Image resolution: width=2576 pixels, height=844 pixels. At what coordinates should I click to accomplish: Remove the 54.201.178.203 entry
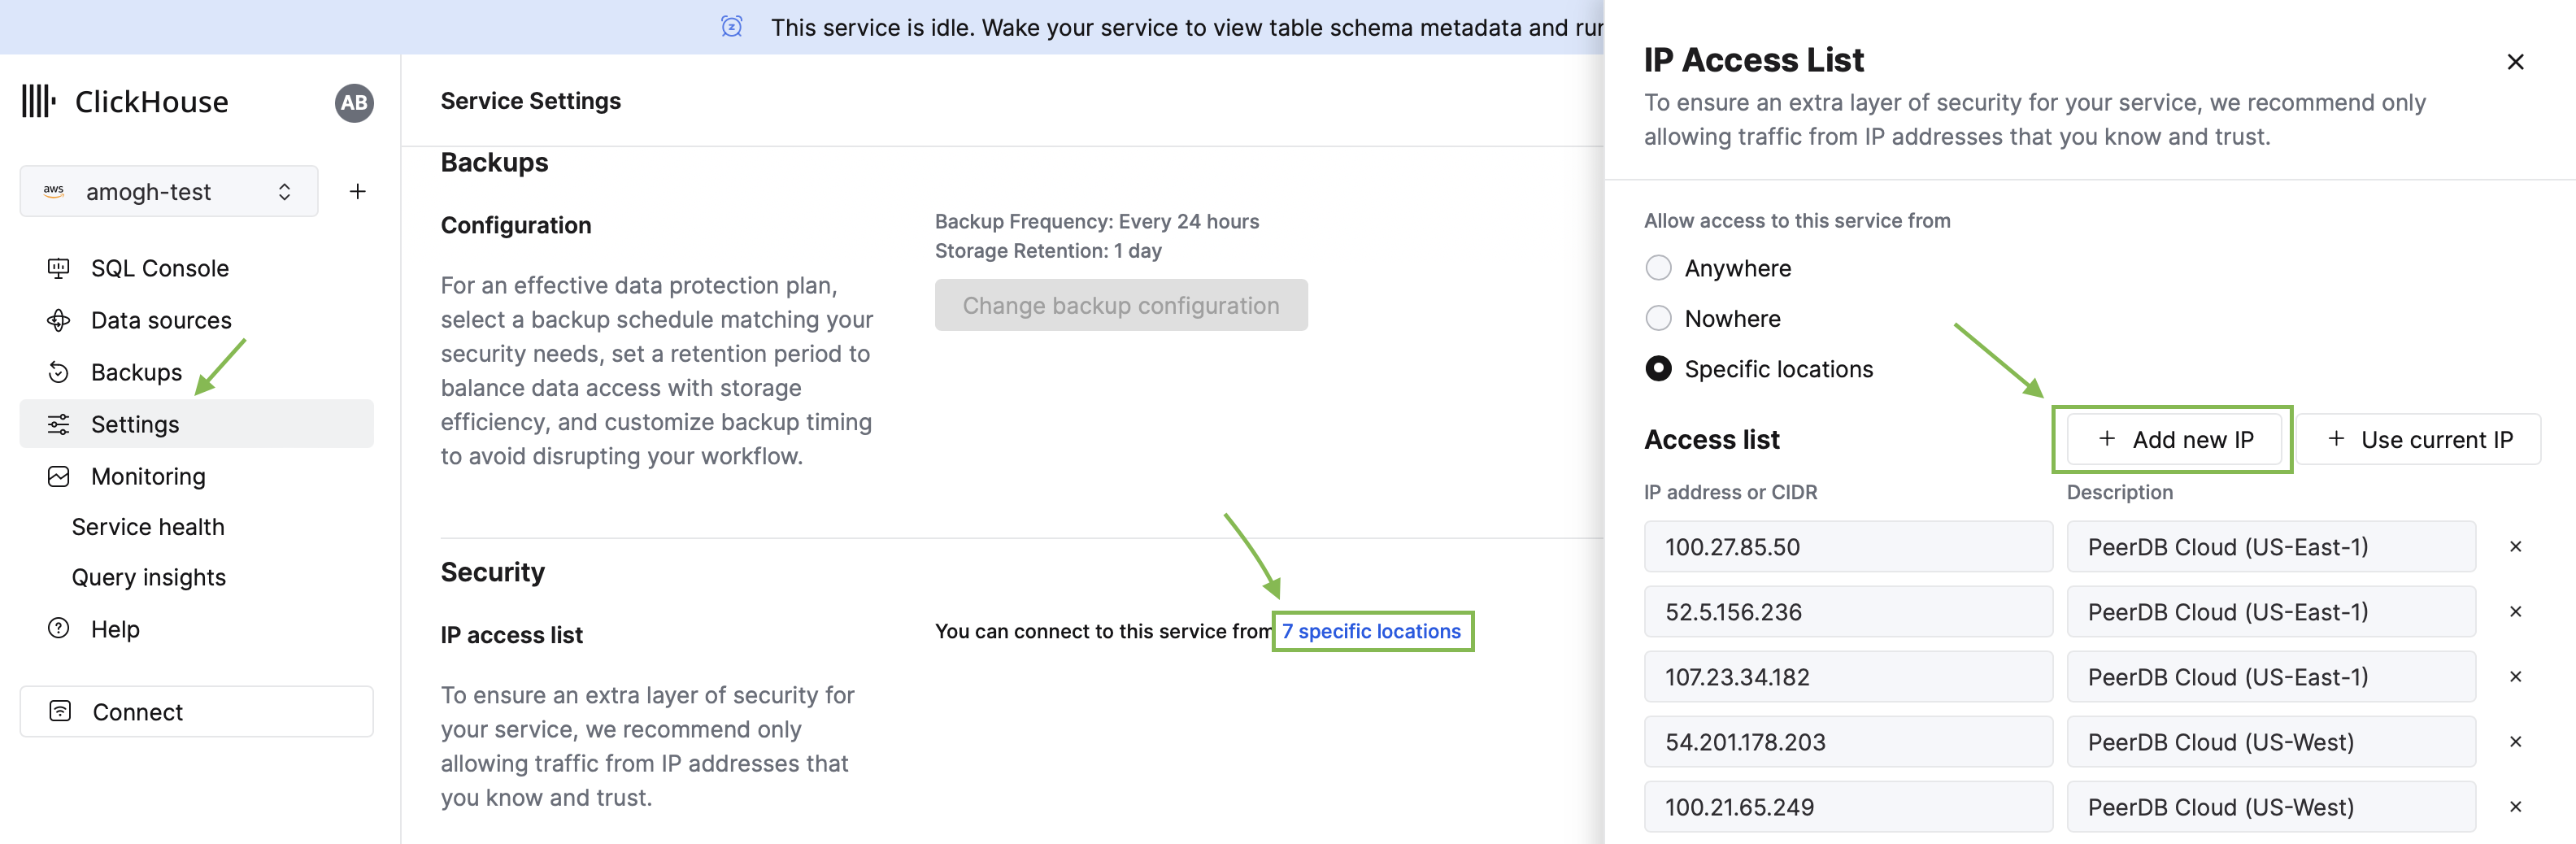pyautogui.click(x=2515, y=741)
